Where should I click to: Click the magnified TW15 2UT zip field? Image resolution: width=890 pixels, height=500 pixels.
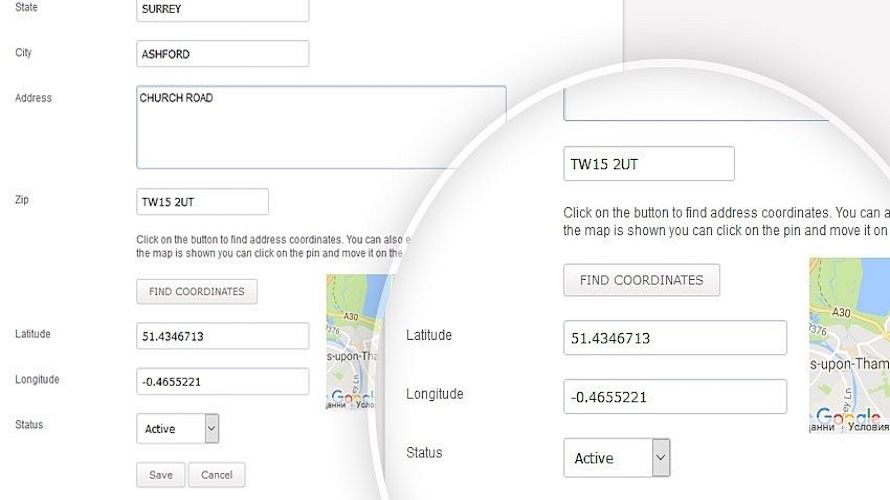click(649, 164)
